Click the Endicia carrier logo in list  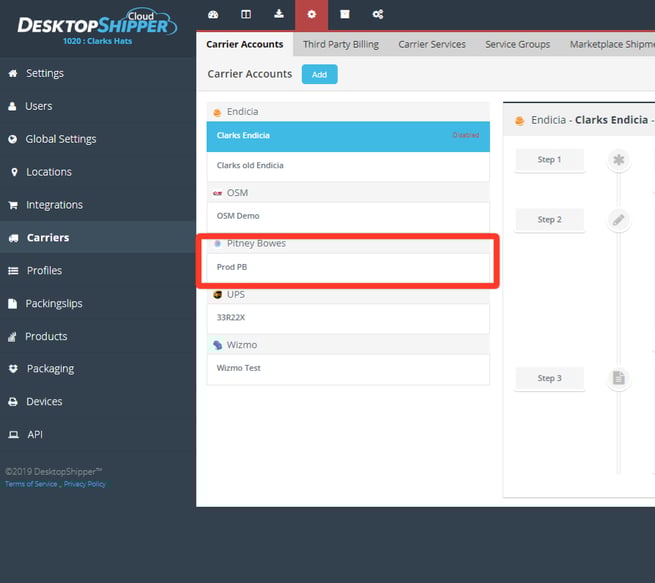pos(217,112)
